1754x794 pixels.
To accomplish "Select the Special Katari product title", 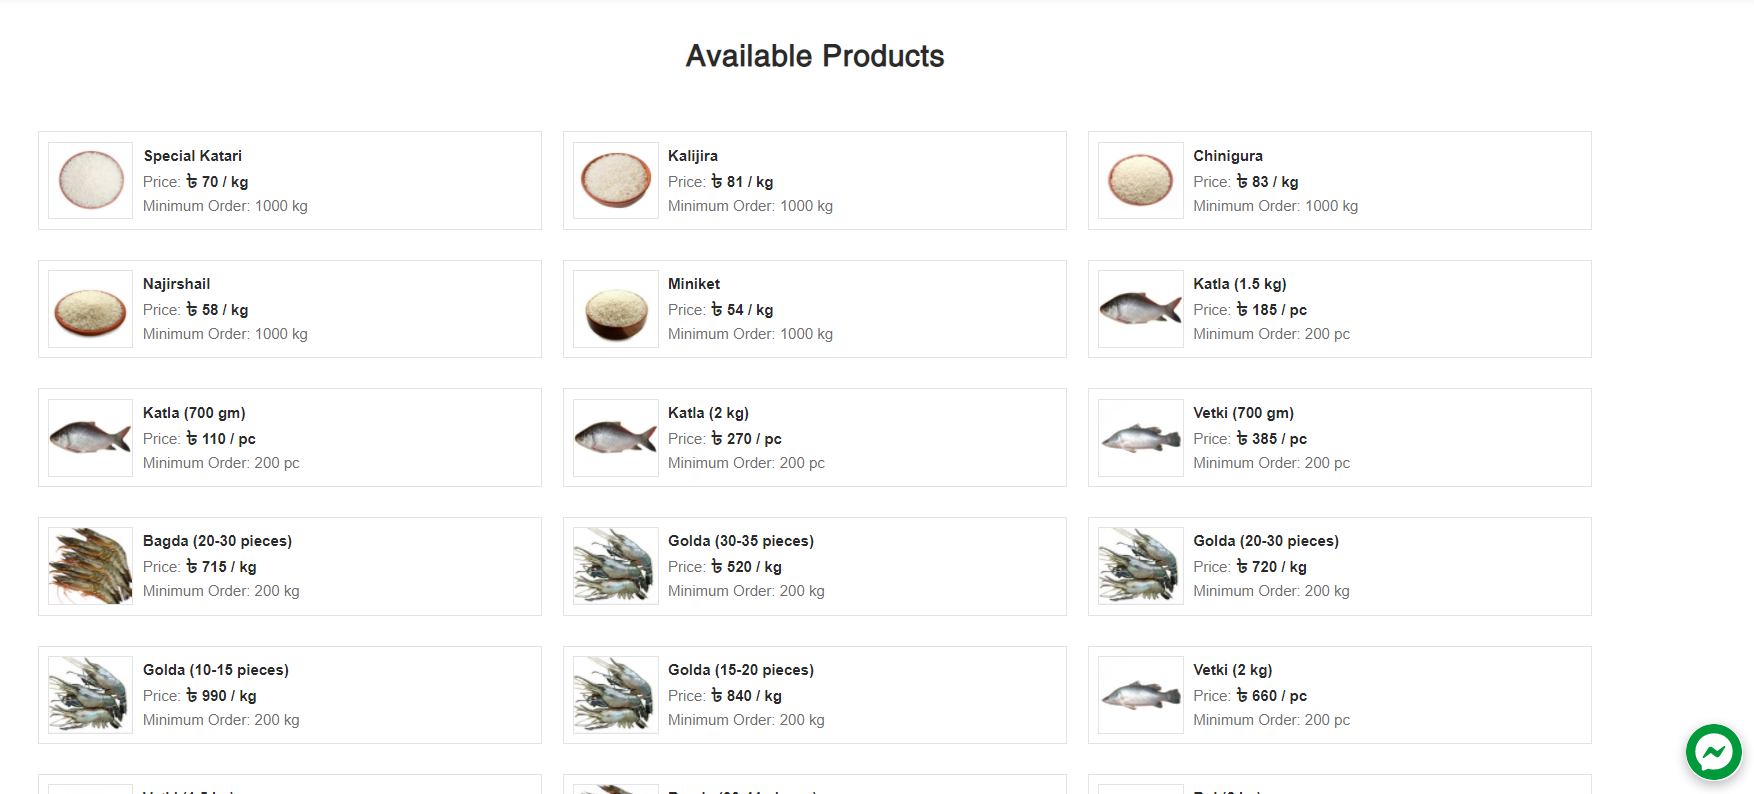I will tap(192, 156).
